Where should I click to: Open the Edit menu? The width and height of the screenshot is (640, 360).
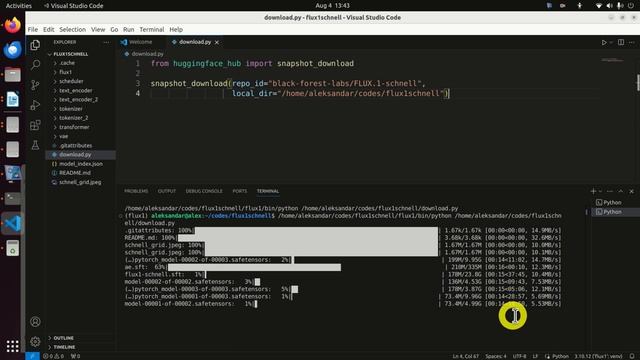point(49,29)
